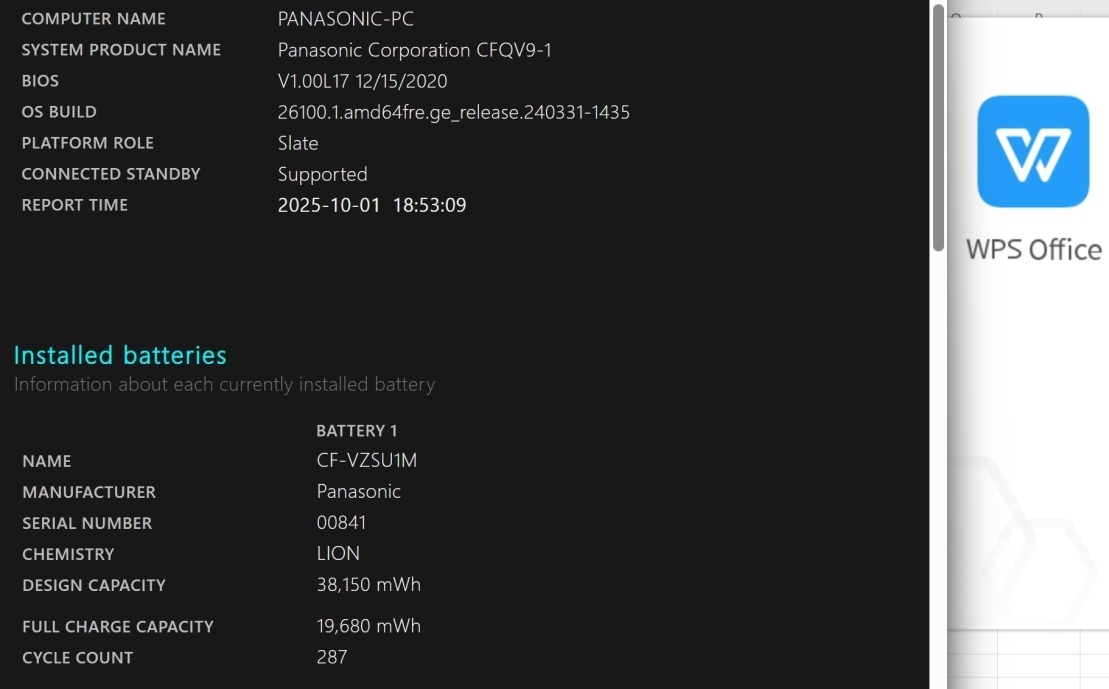1109x689 pixels.
Task: Click the WPS Office logo icon
Action: click(x=1033, y=151)
